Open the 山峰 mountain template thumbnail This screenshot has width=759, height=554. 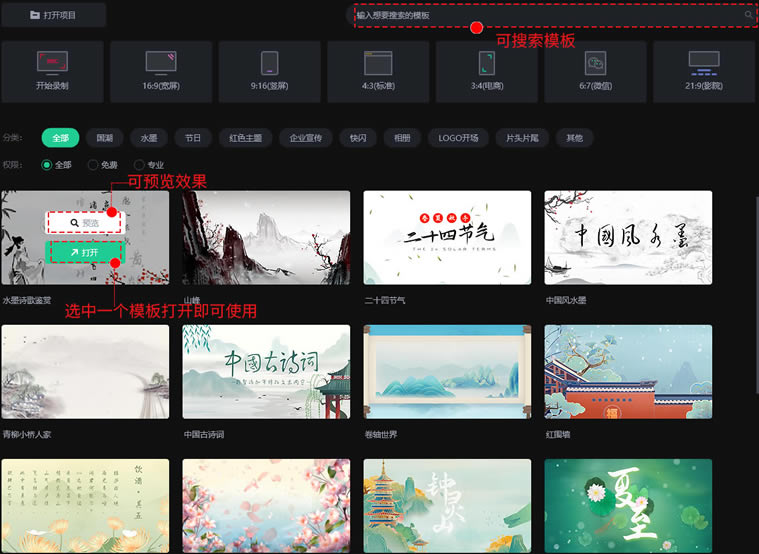(x=266, y=237)
